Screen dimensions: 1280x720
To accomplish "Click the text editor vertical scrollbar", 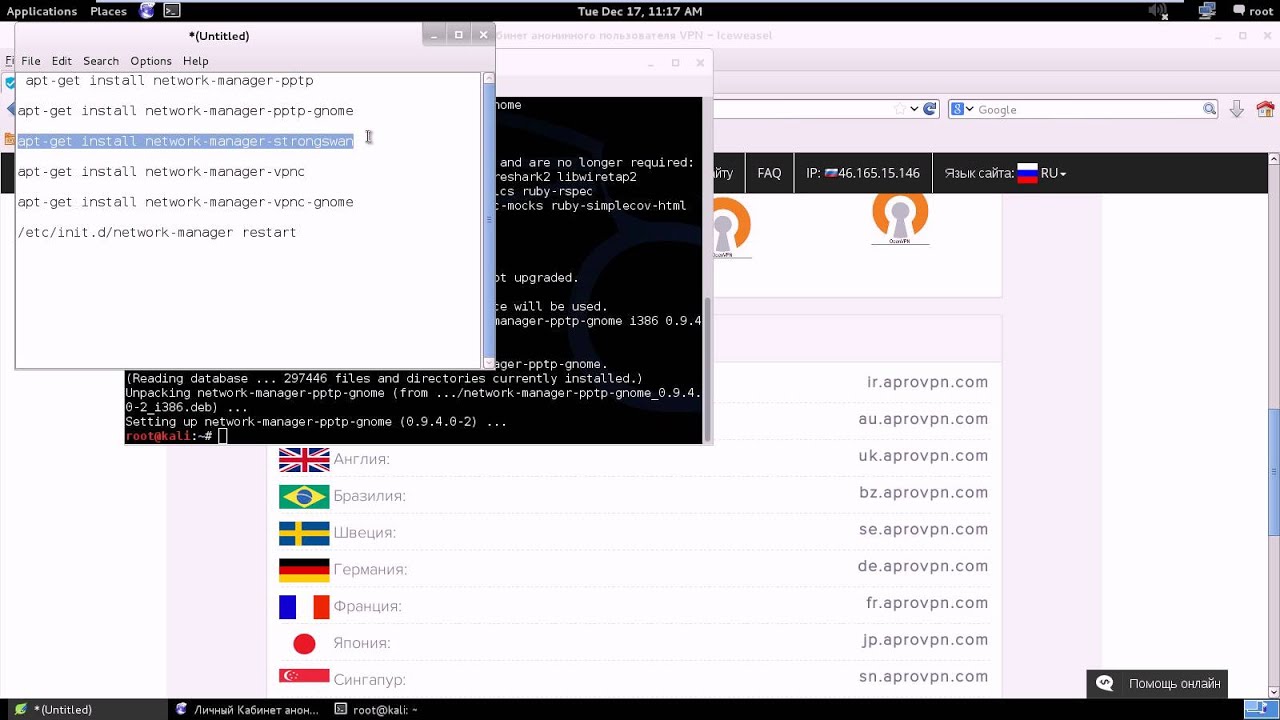I will coord(489,220).
